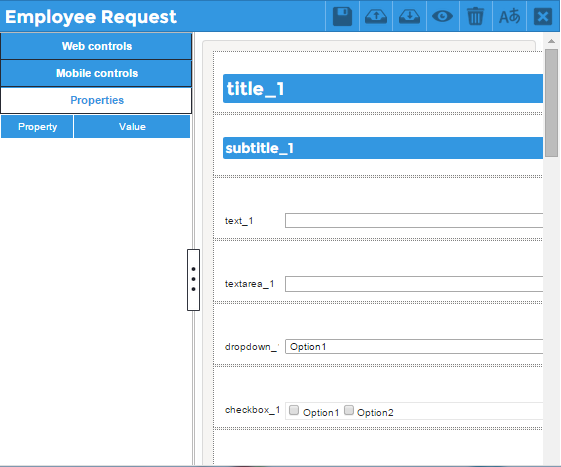Image resolution: width=561 pixels, height=467 pixels.
Task: Click the Value column header
Action: click(132, 127)
